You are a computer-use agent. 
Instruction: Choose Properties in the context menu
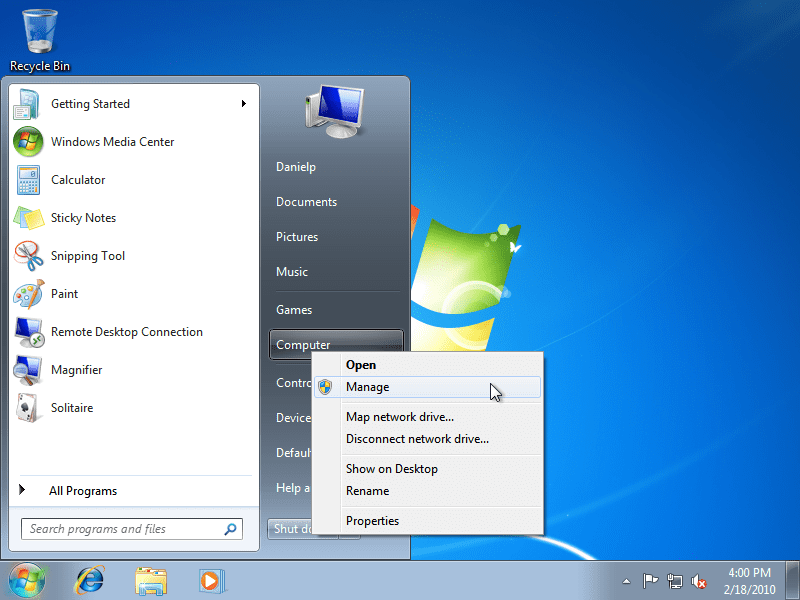[x=372, y=521]
